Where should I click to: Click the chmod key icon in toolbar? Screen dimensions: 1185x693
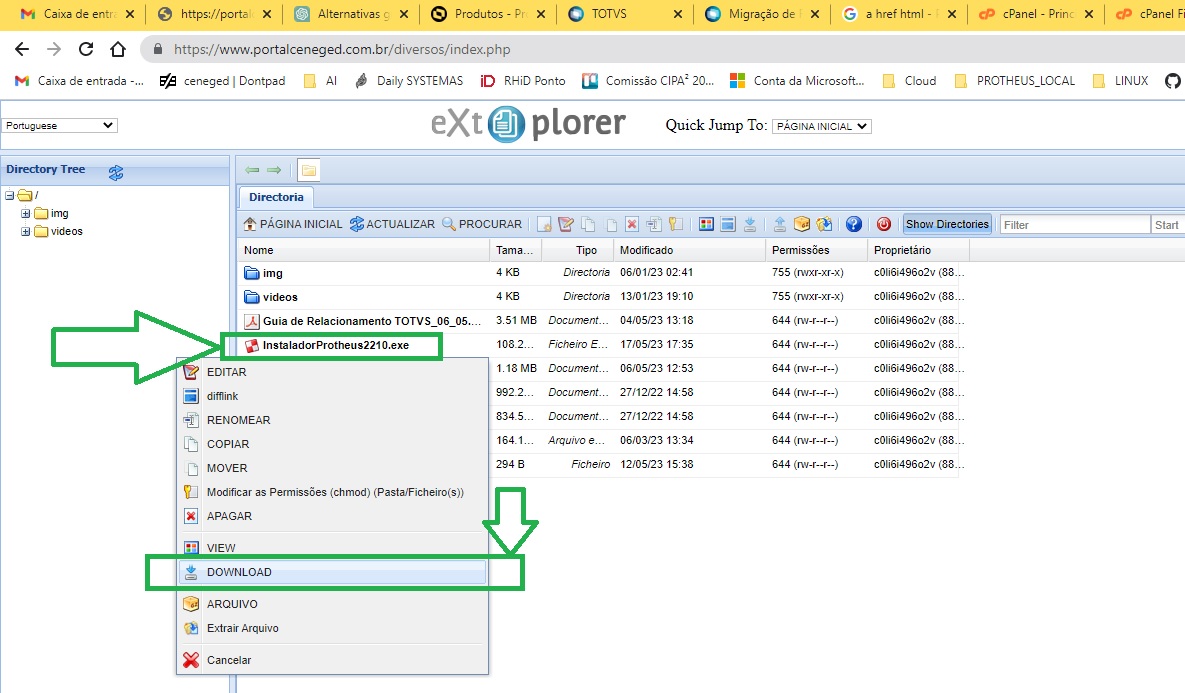coord(675,224)
